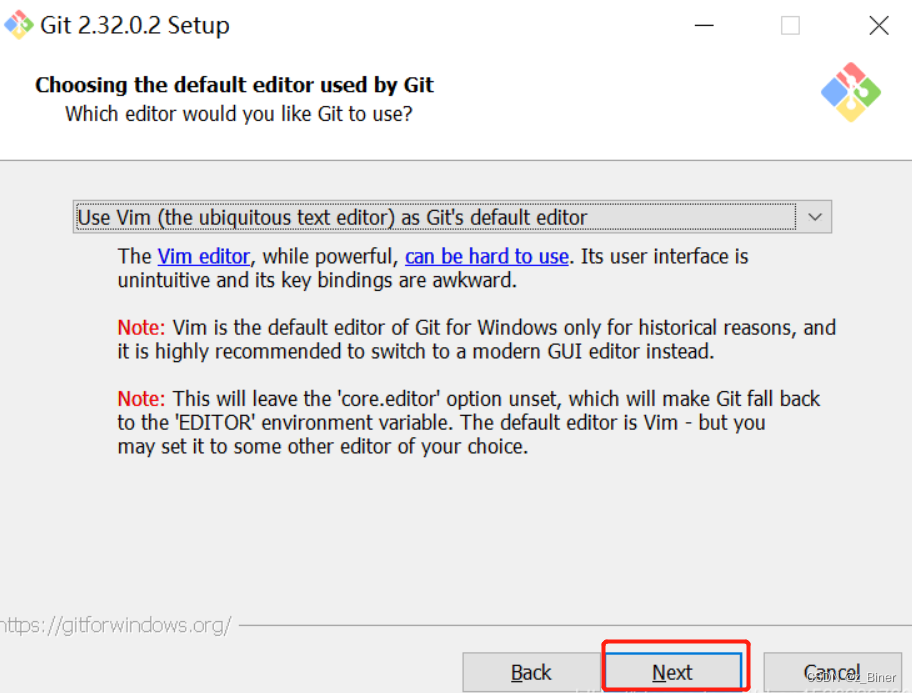The width and height of the screenshot is (912, 693).
Task: Proceed with the Next button
Action: click(x=673, y=672)
